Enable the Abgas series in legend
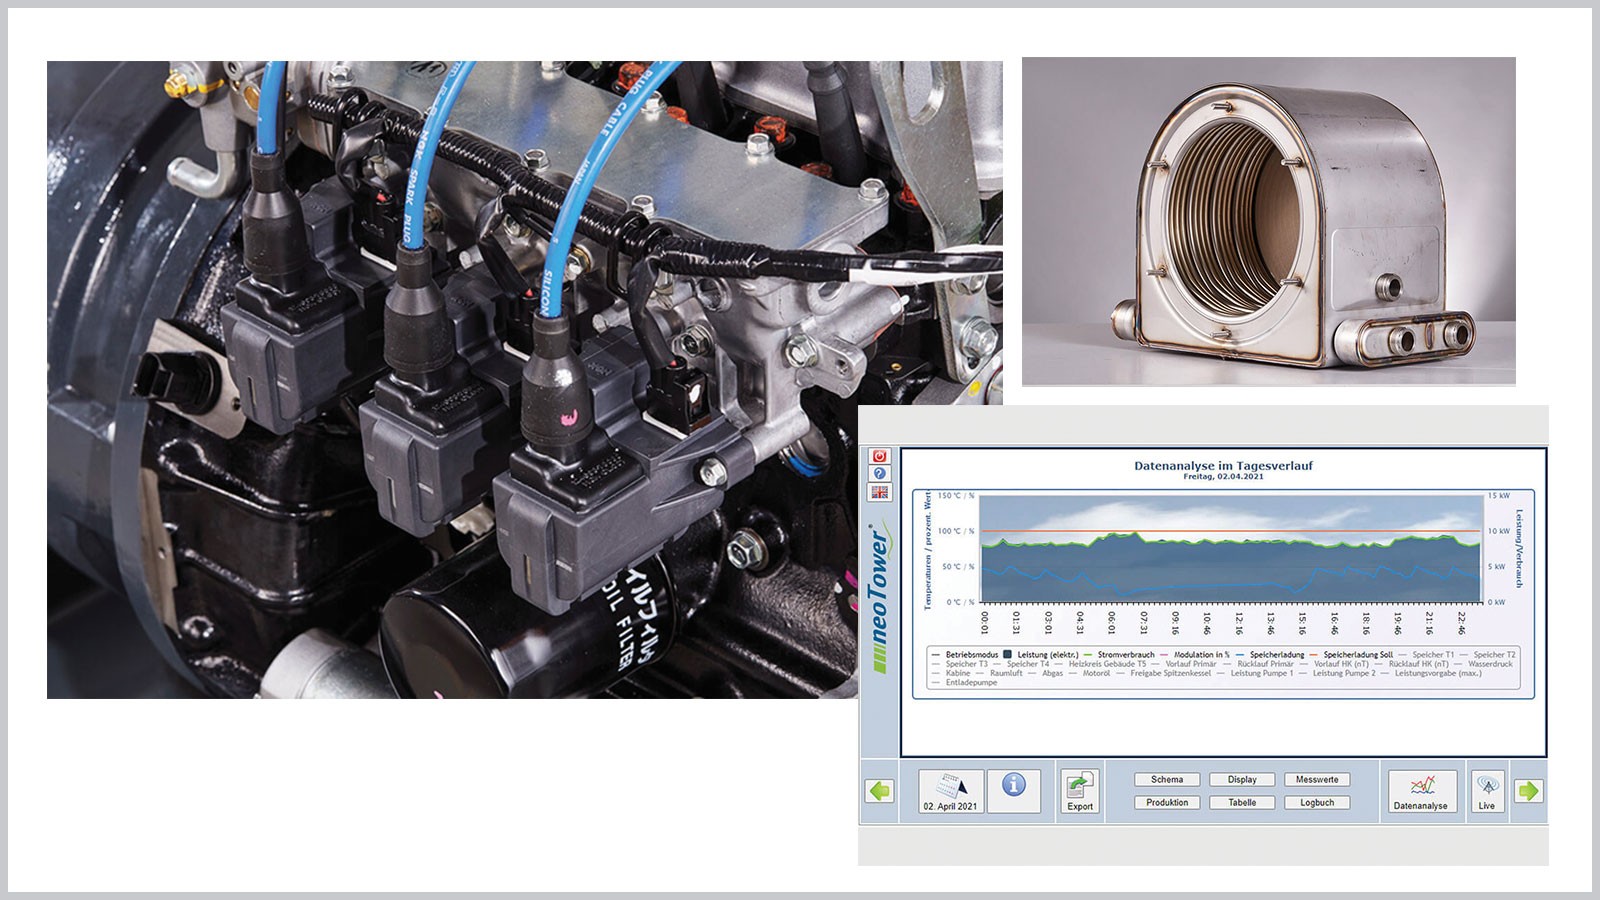The image size is (1600, 900). pos(1052,673)
